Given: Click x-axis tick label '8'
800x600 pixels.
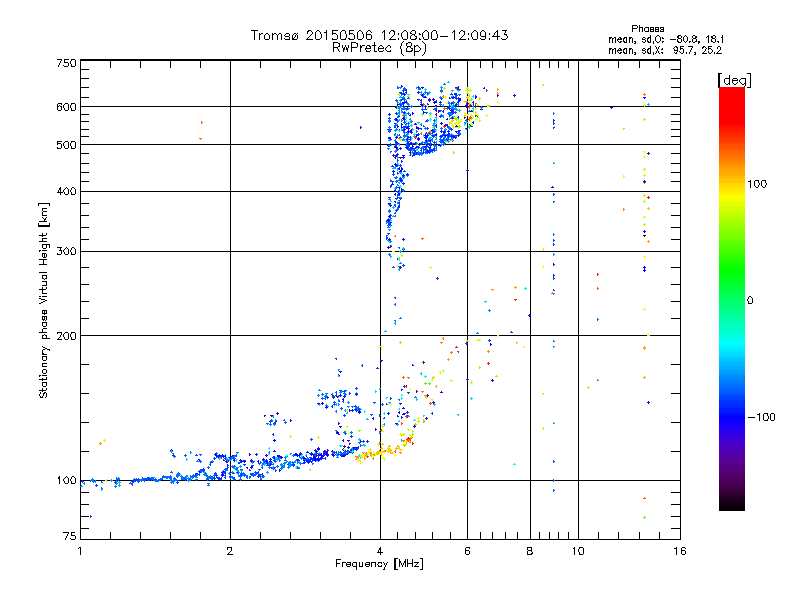Looking at the screenshot, I should click(x=530, y=551).
